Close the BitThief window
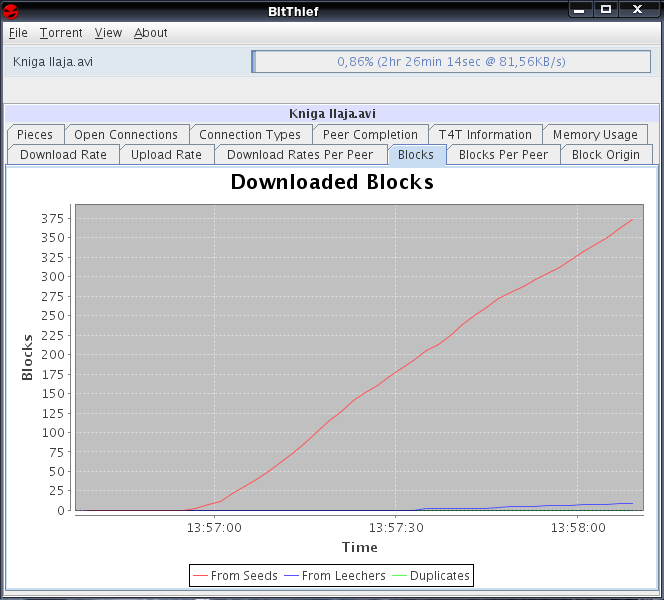Viewport: 664px width, 600px height. 638,10
